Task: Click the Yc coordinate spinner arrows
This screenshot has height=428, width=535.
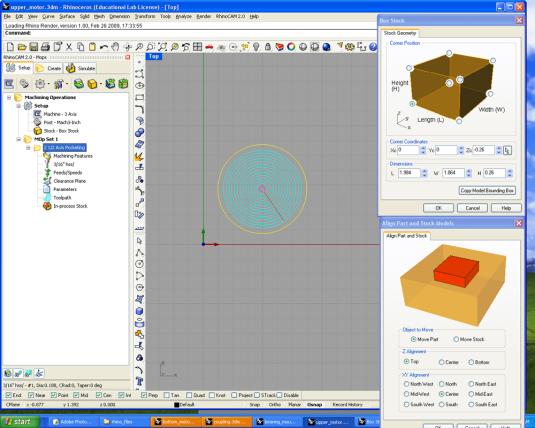Action: (x=461, y=150)
